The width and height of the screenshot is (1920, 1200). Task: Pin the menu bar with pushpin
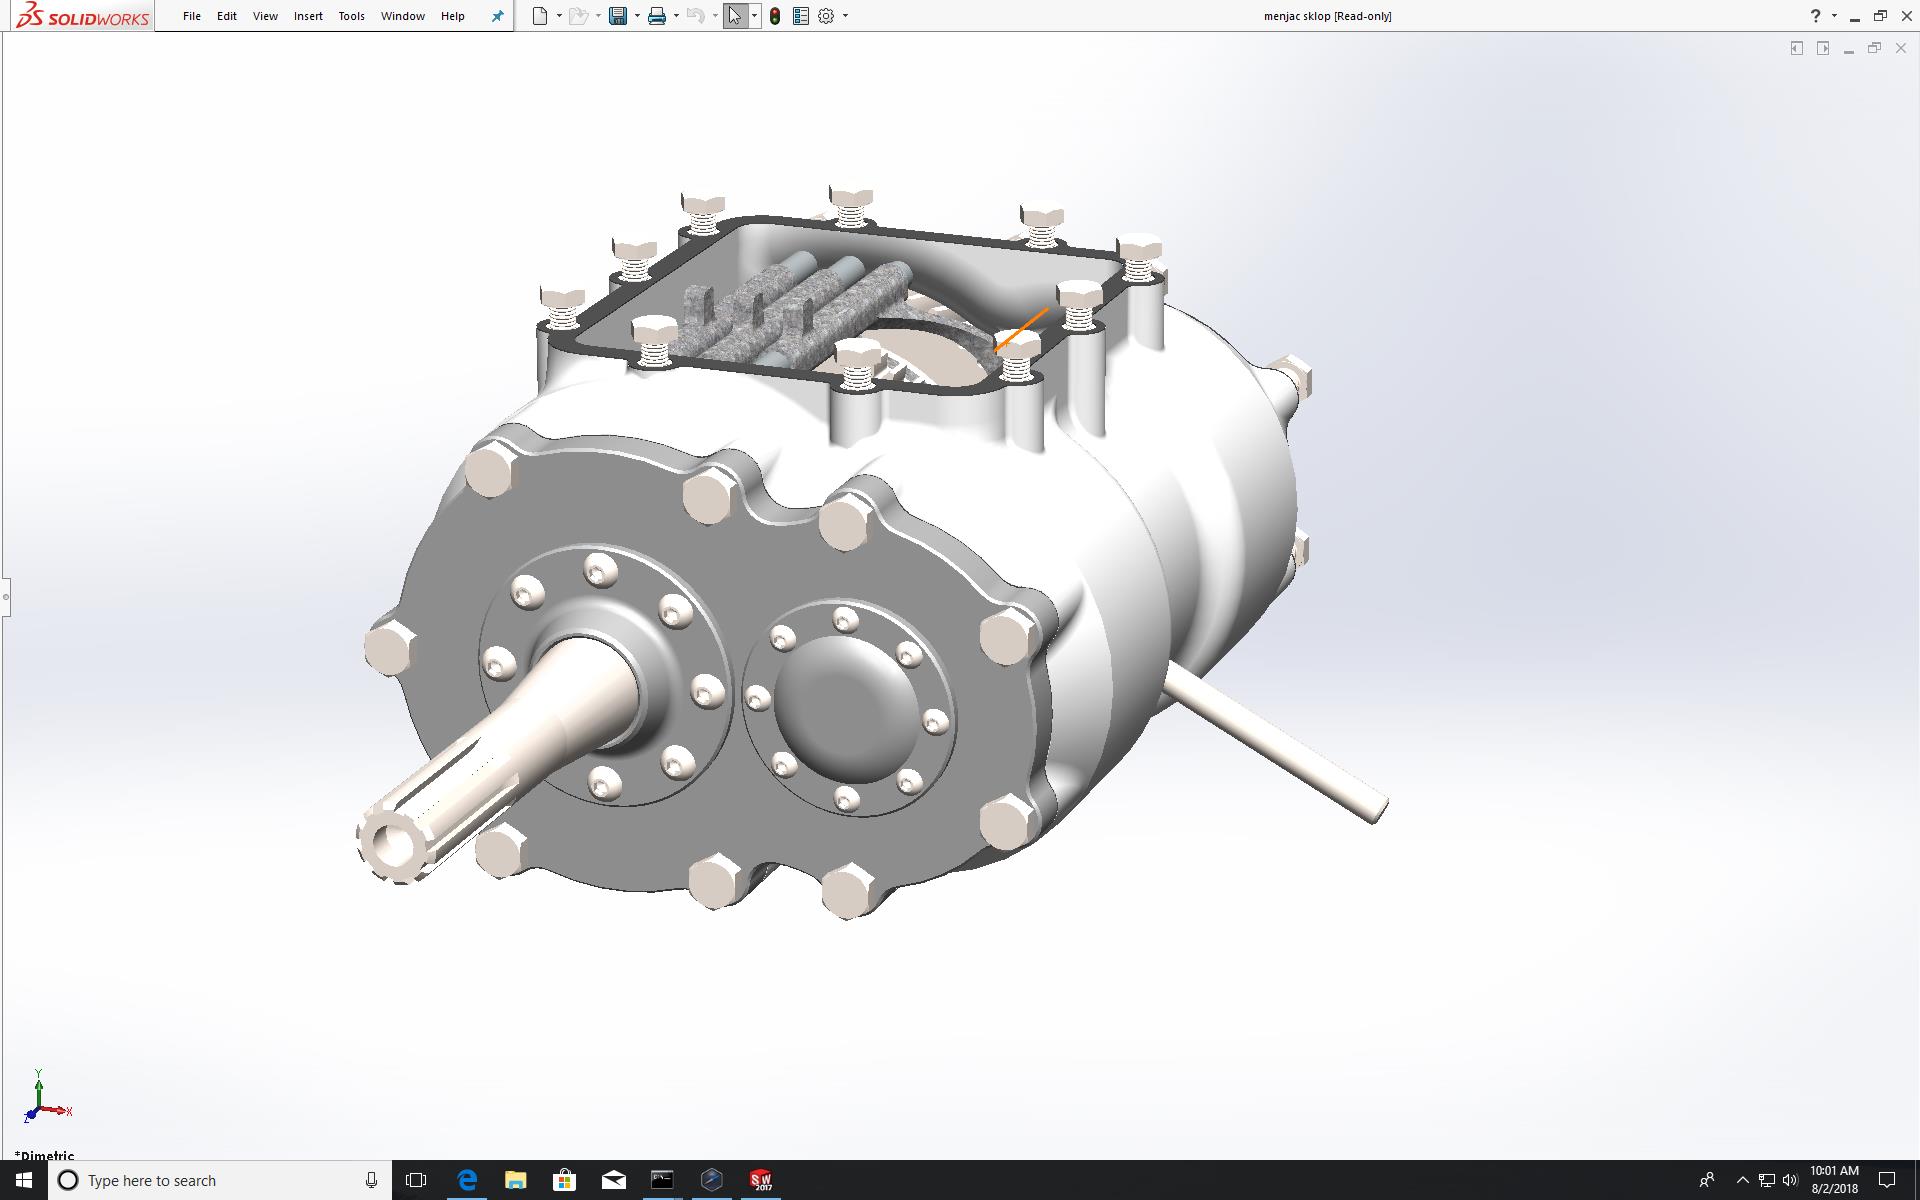(497, 16)
